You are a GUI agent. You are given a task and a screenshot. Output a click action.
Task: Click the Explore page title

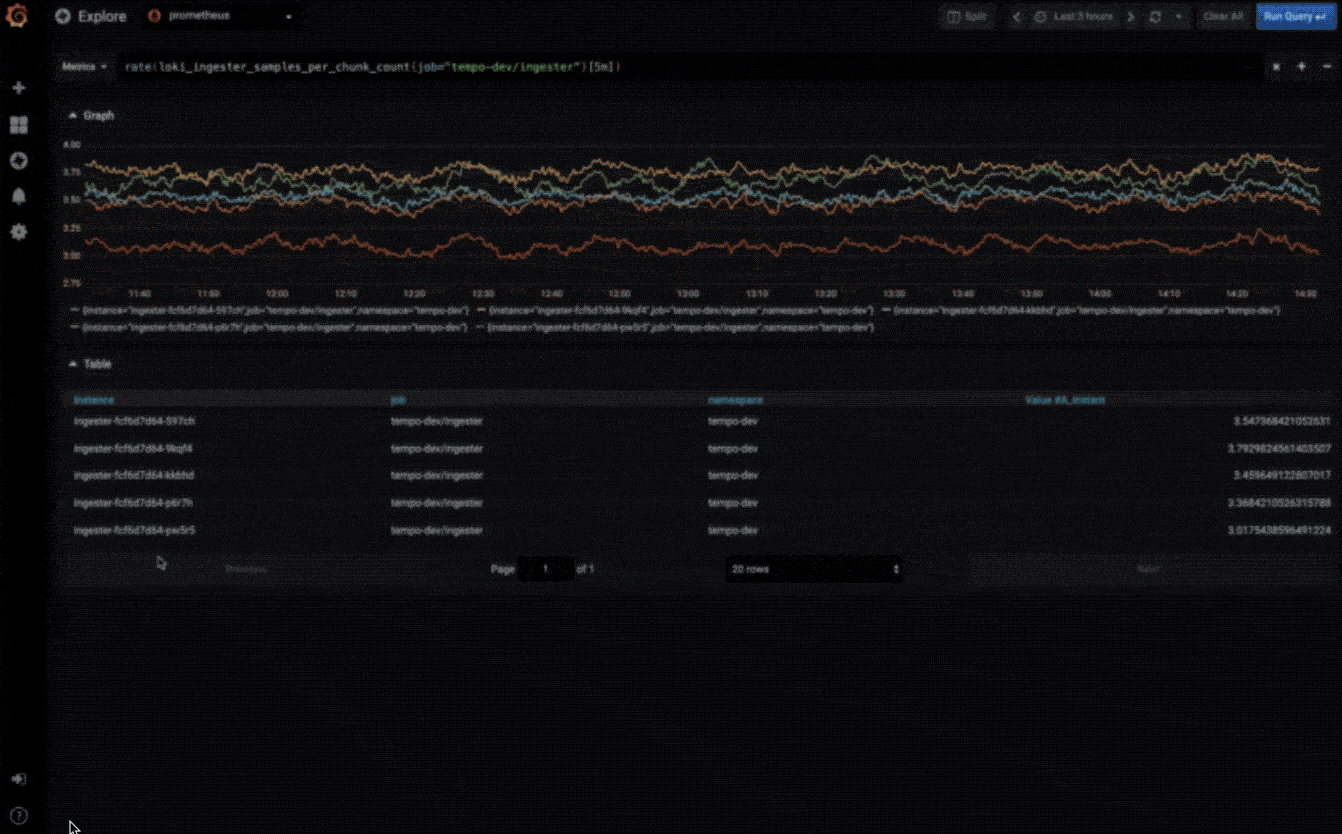pyautogui.click(x=102, y=16)
